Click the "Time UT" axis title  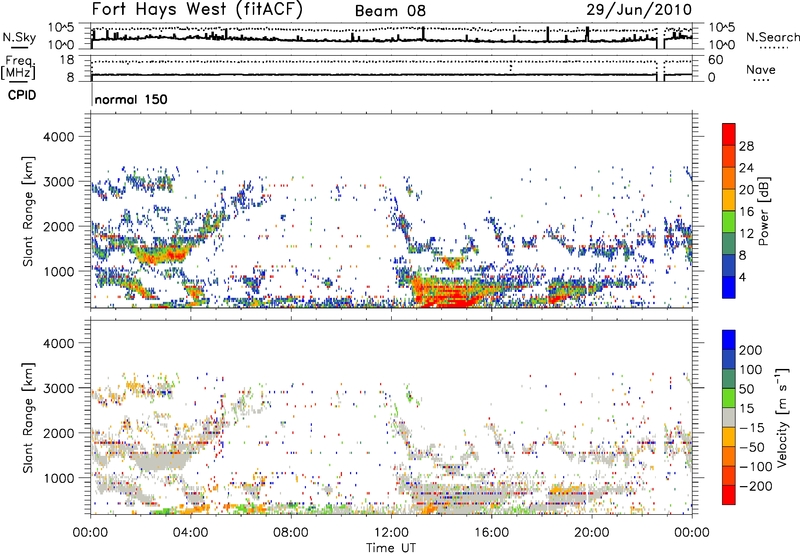click(x=391, y=548)
